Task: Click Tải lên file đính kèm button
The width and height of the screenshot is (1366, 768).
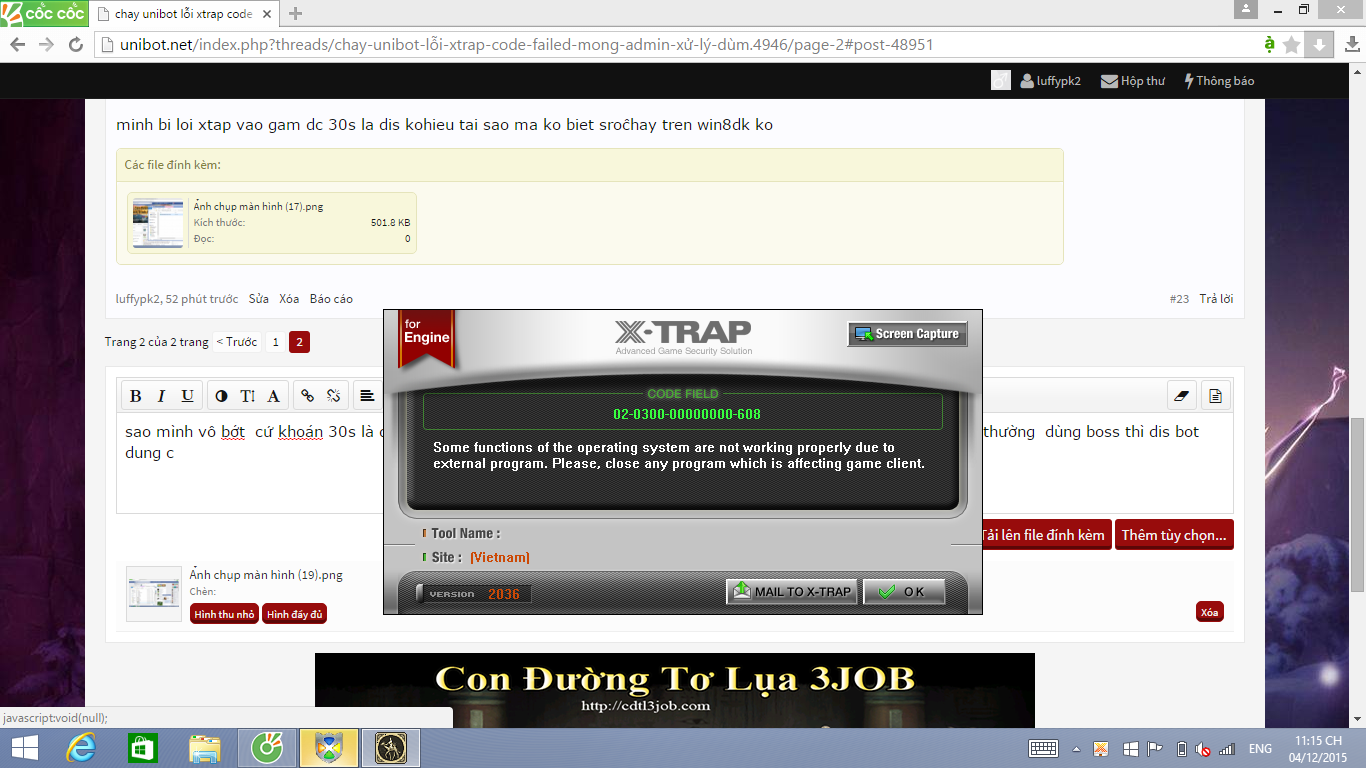Action: pyautogui.click(x=1046, y=535)
